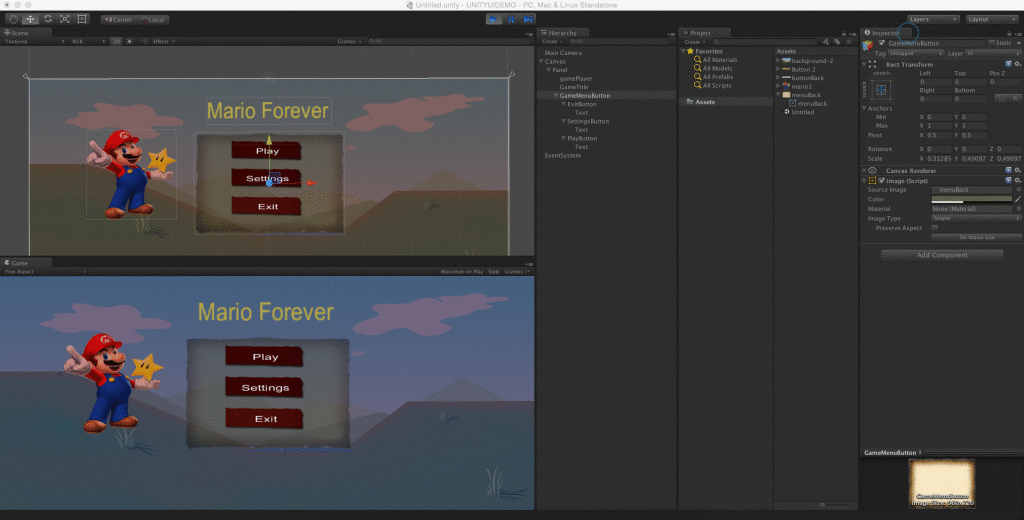This screenshot has height=520, width=1024.
Task: Click the Project save-search star icon
Action: tap(848, 42)
